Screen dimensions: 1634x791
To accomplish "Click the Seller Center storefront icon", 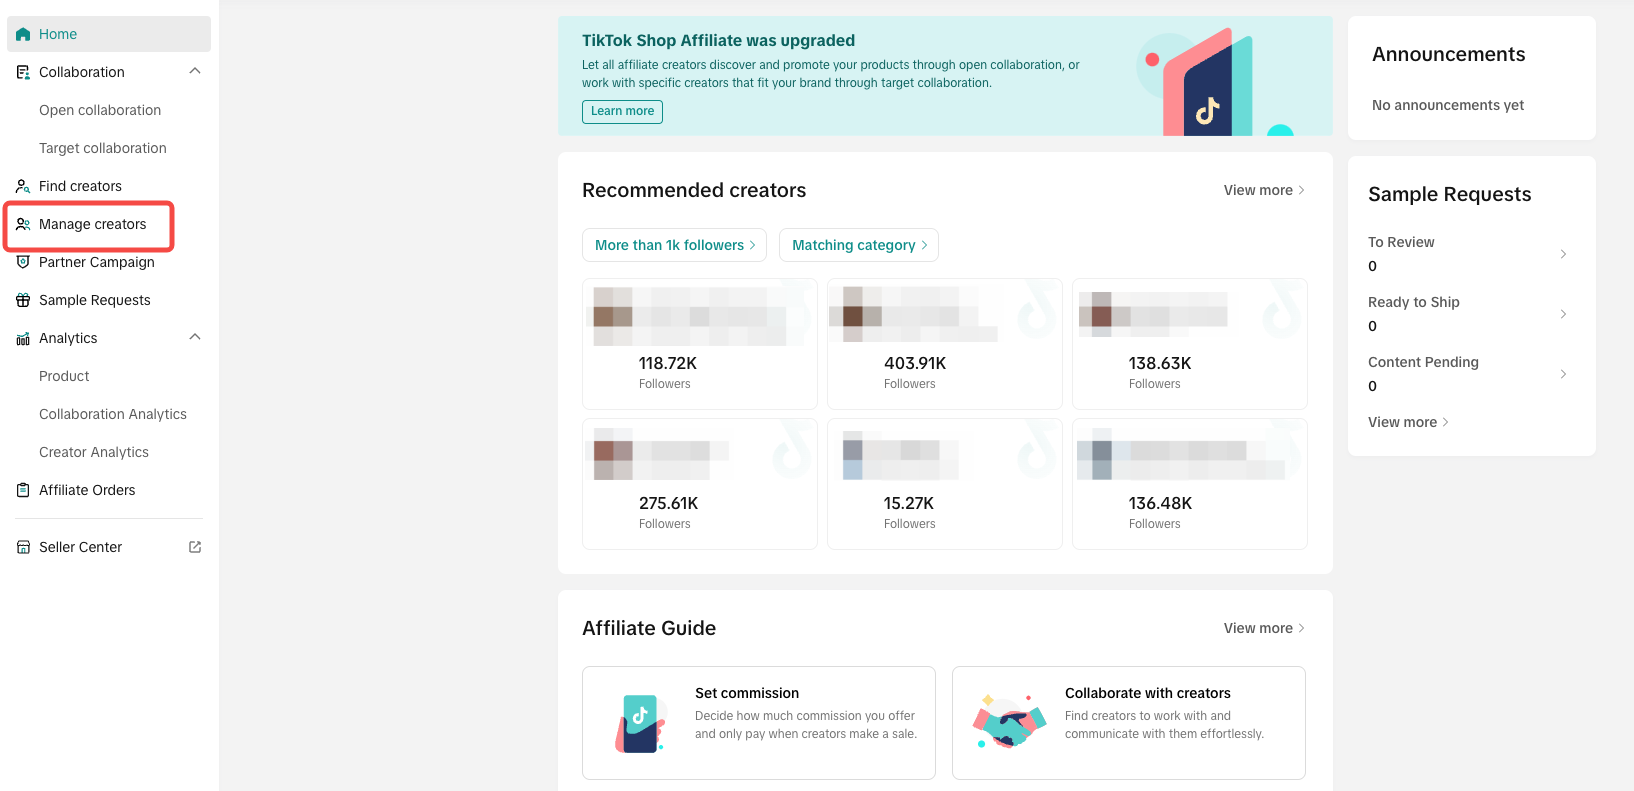I will point(23,547).
